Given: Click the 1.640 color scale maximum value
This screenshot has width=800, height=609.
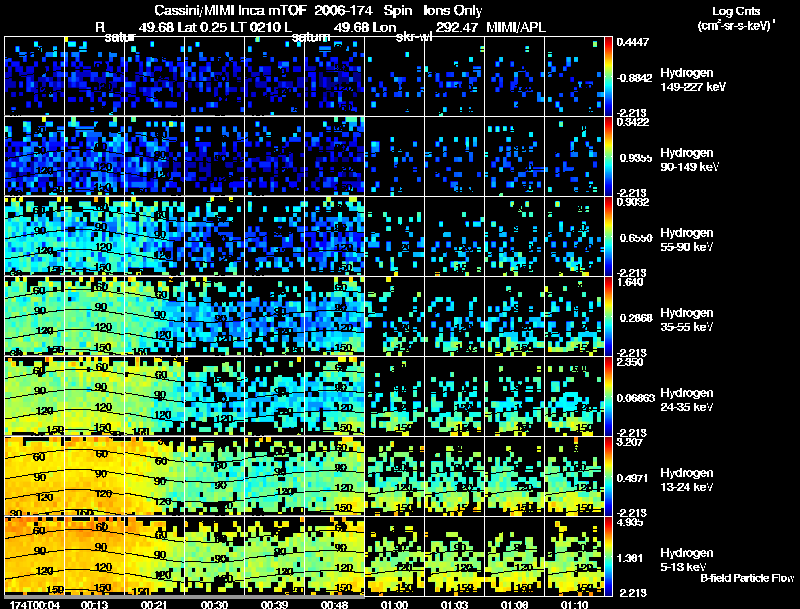Looking at the screenshot, I should tap(630, 282).
